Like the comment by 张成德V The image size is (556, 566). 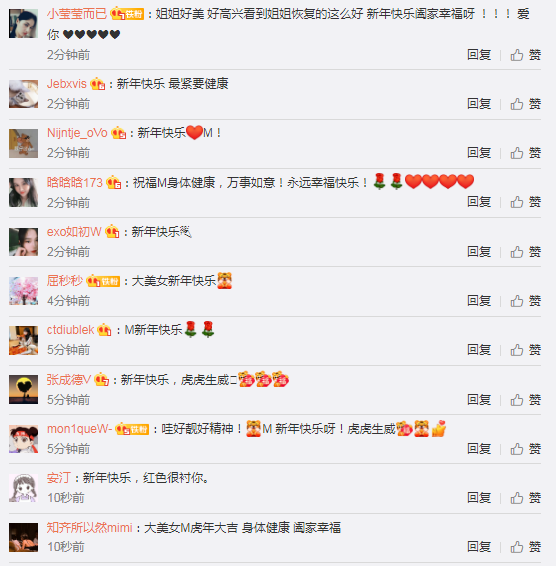(x=525, y=400)
